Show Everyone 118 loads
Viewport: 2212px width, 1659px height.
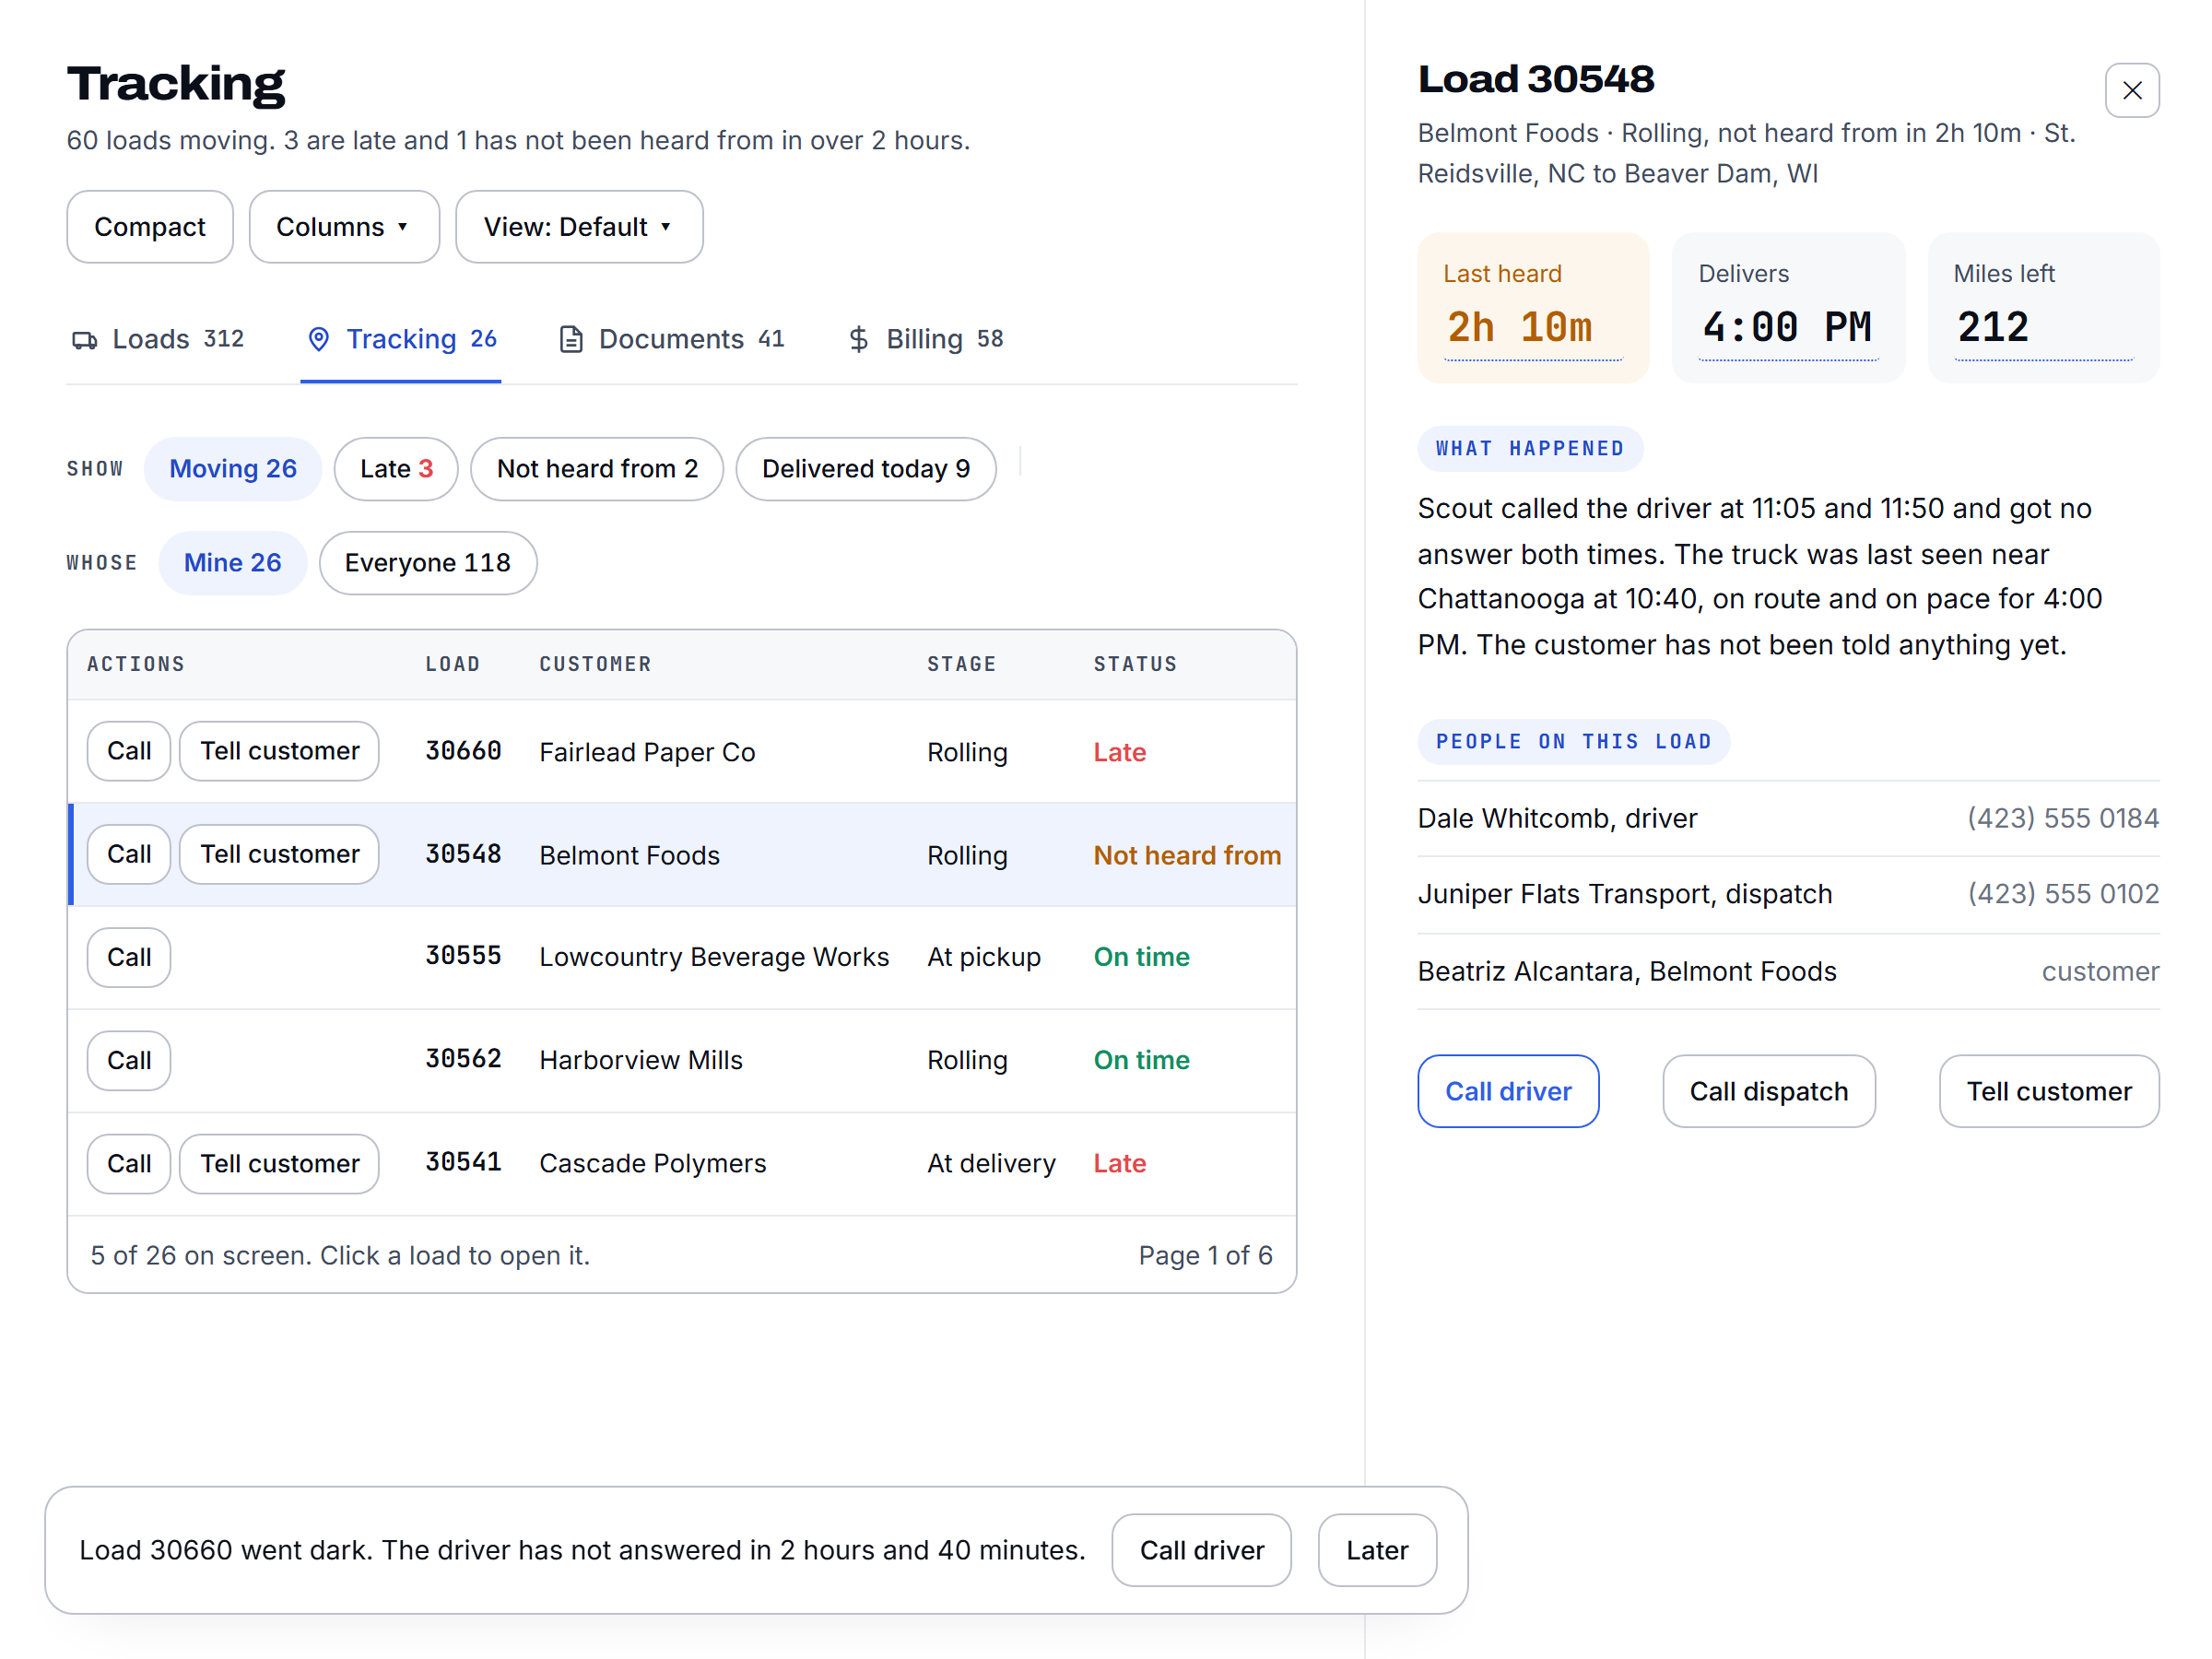click(x=428, y=563)
